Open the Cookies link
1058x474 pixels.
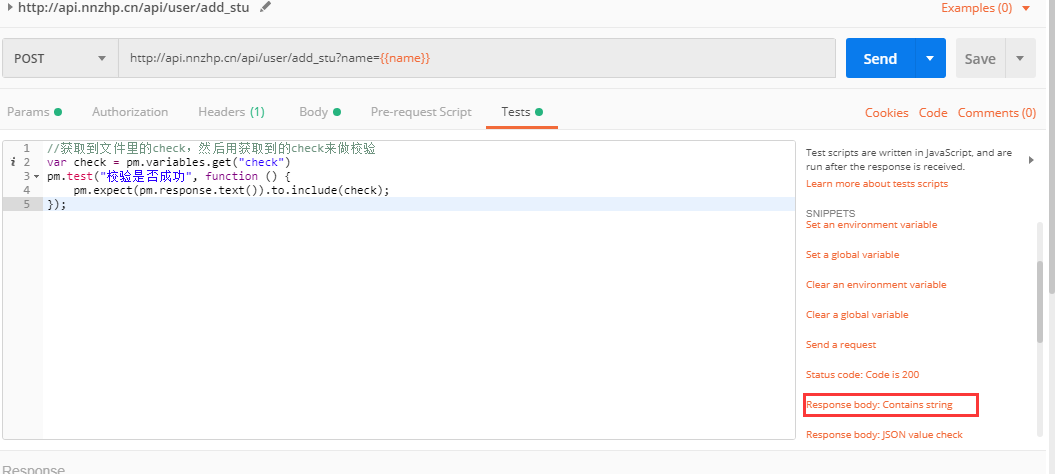(887, 113)
